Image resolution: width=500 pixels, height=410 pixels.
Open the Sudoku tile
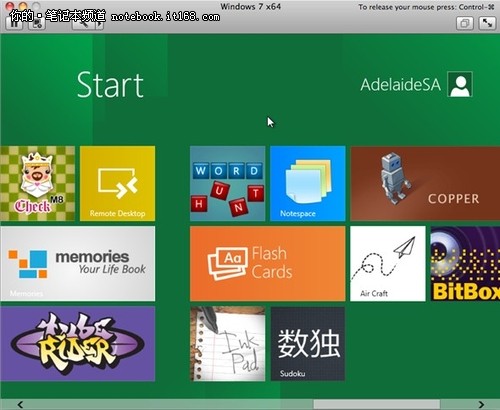click(x=308, y=344)
